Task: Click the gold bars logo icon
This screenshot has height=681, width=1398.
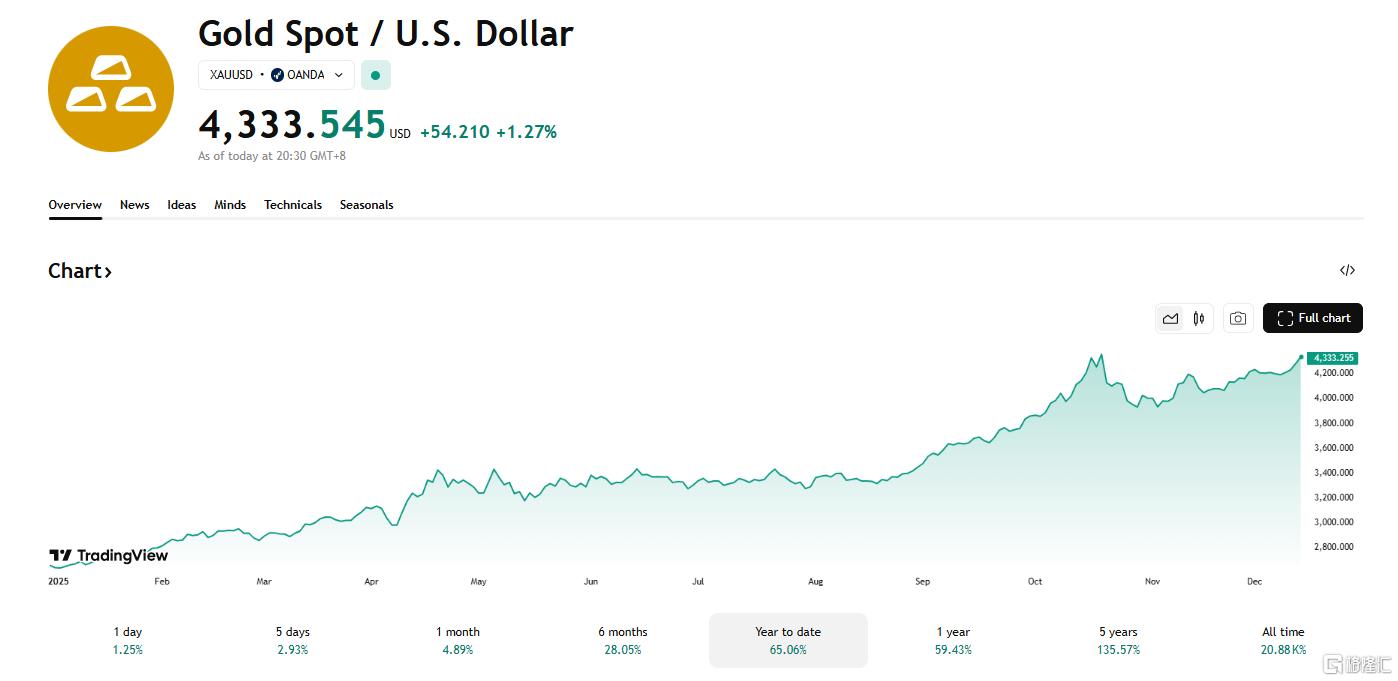Action: click(x=110, y=89)
